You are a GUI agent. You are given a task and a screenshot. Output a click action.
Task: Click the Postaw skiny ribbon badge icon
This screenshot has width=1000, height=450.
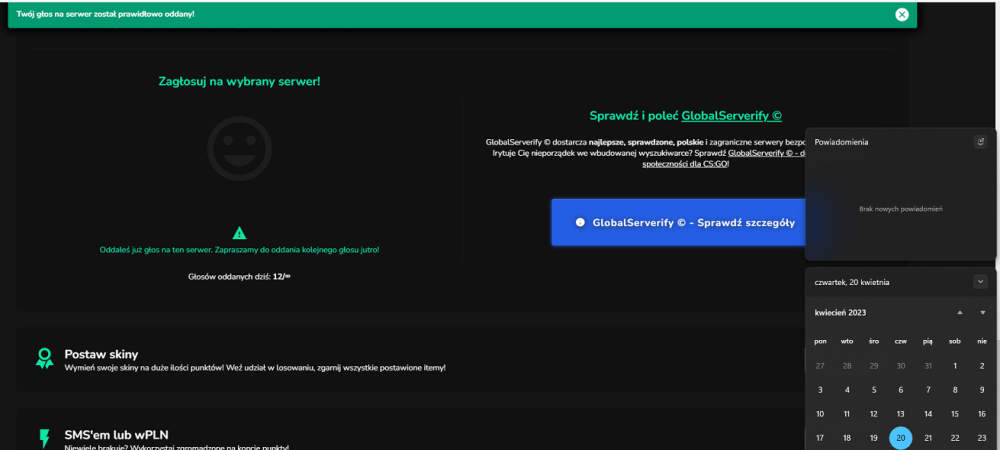[44, 358]
